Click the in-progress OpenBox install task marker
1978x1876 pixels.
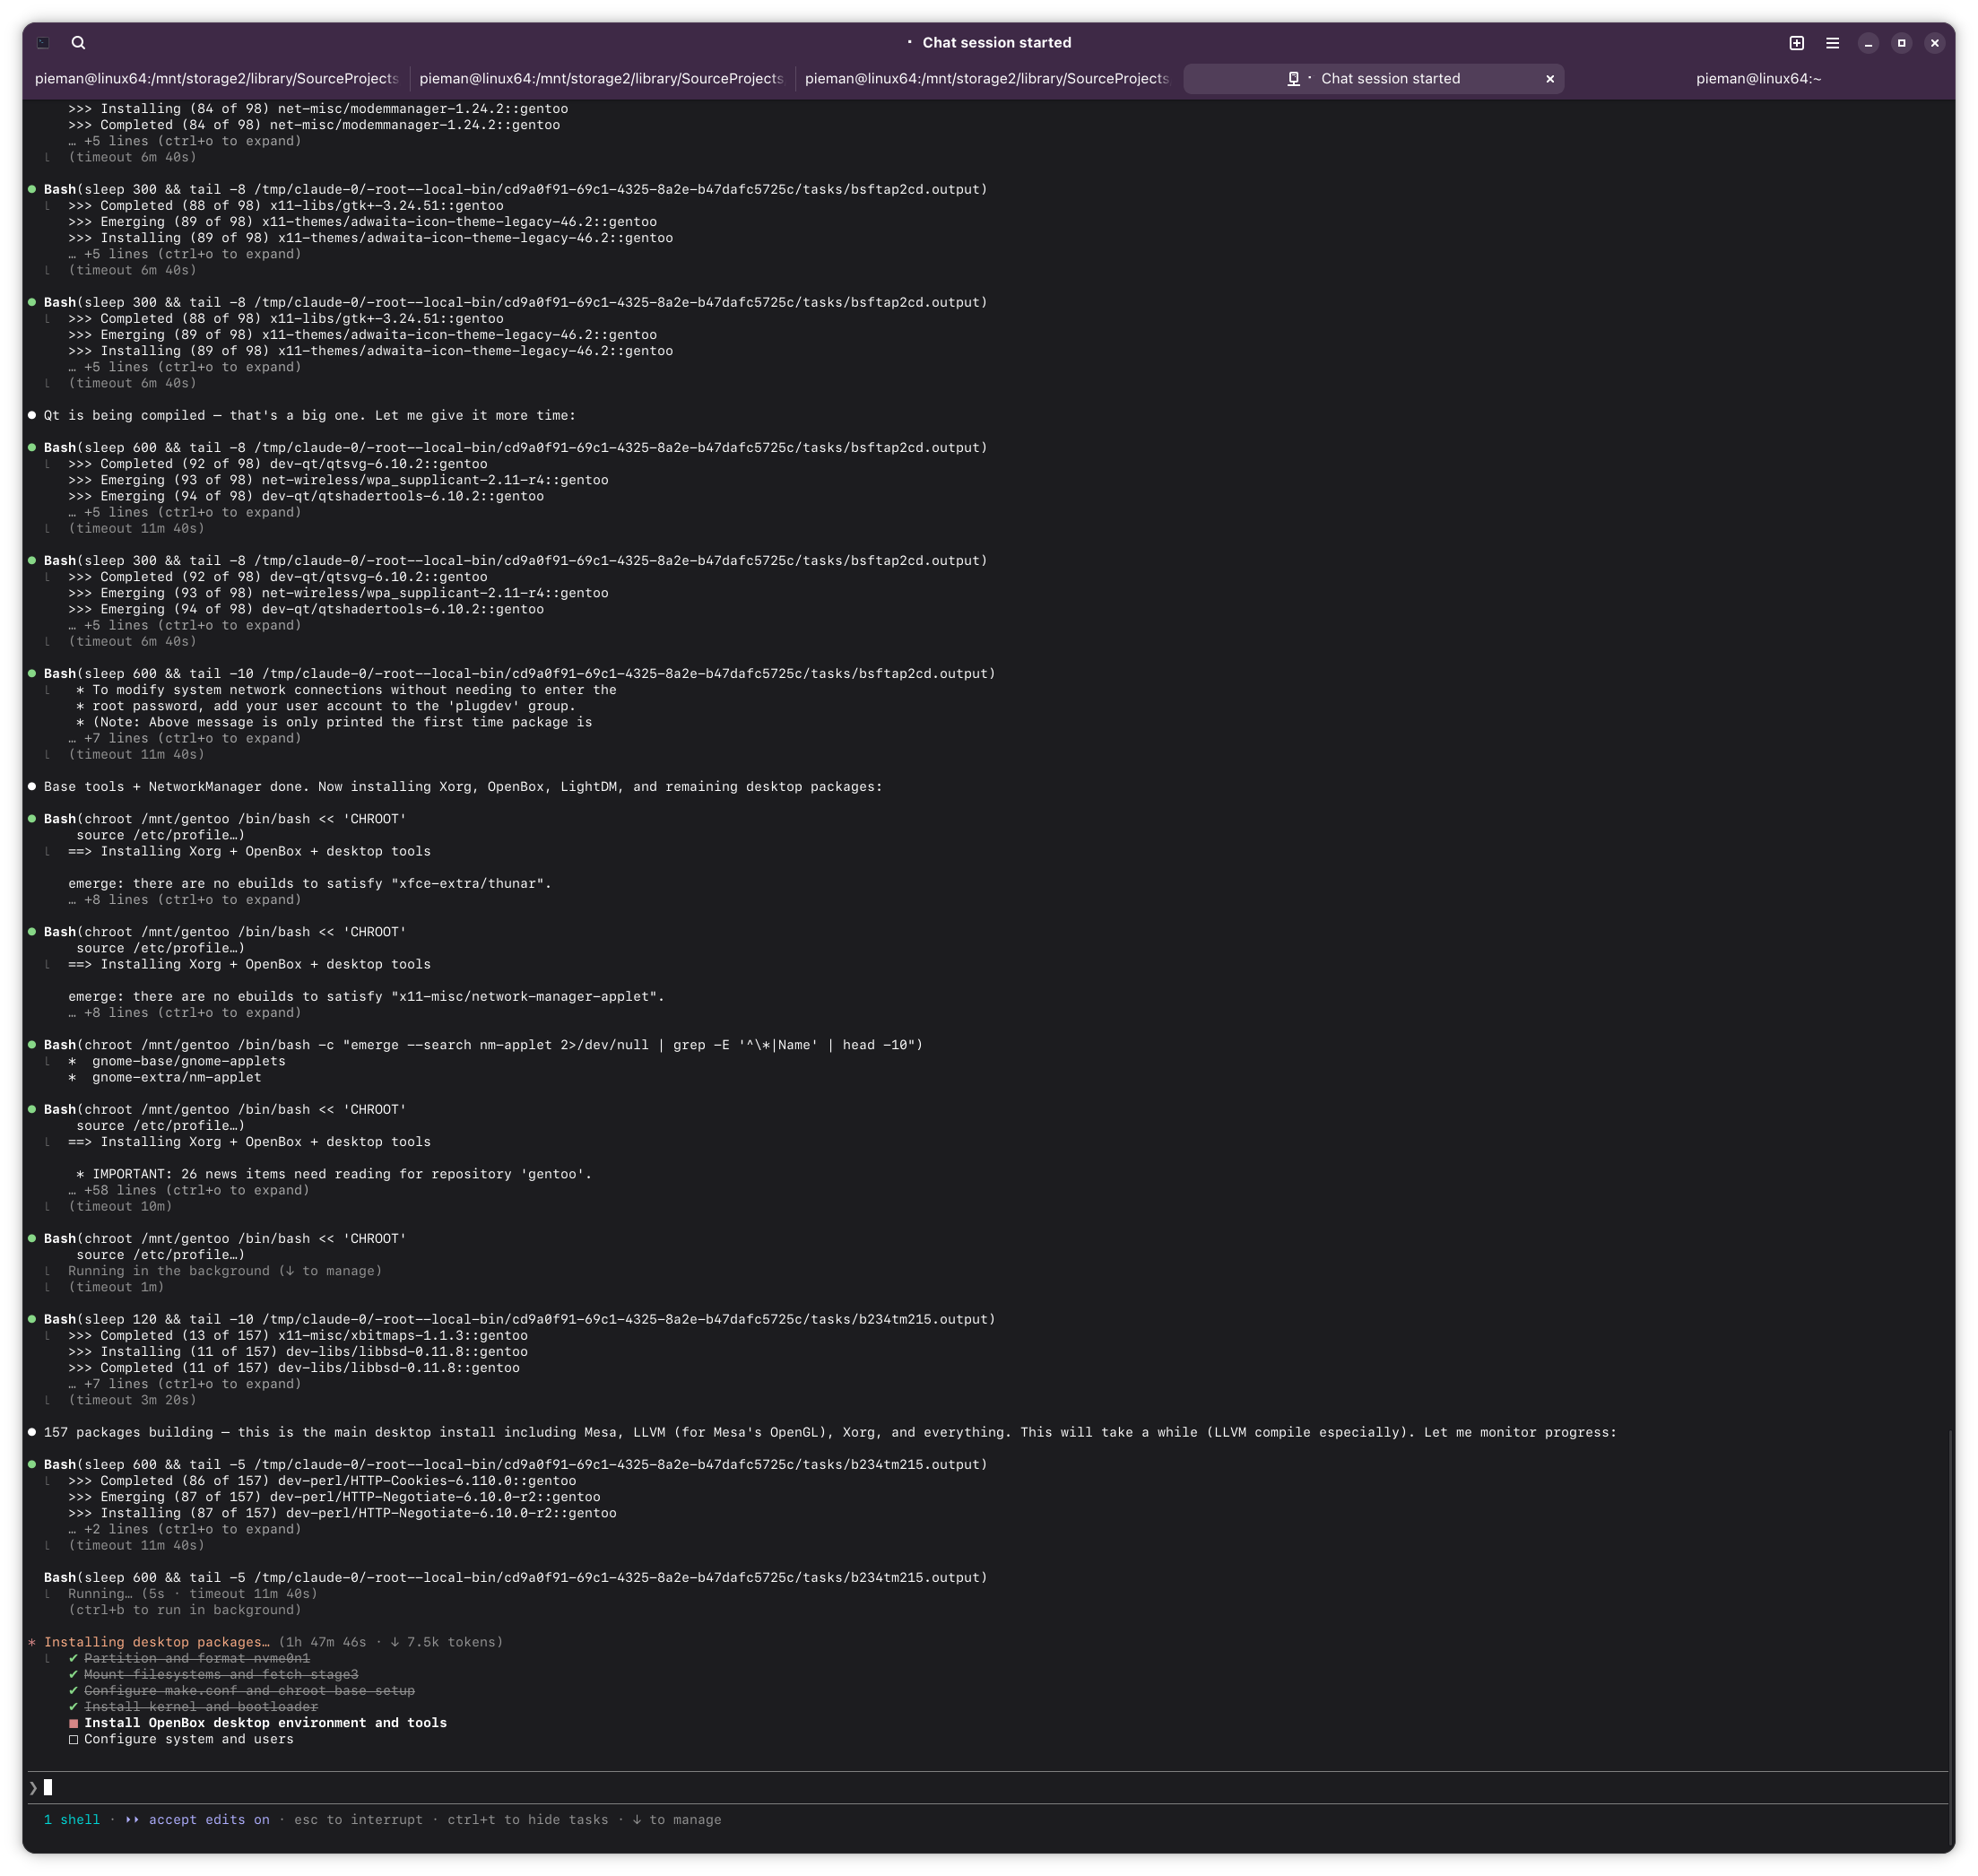(x=73, y=1723)
